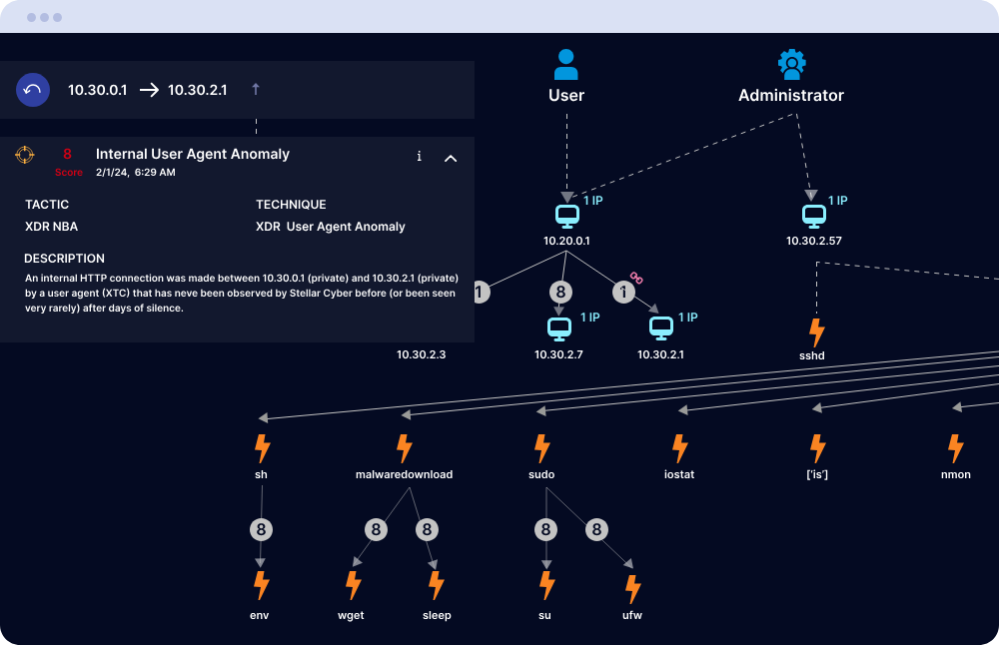Click the up arrow beside 10.30.2.1
This screenshot has height=645, width=1000.
point(255,90)
